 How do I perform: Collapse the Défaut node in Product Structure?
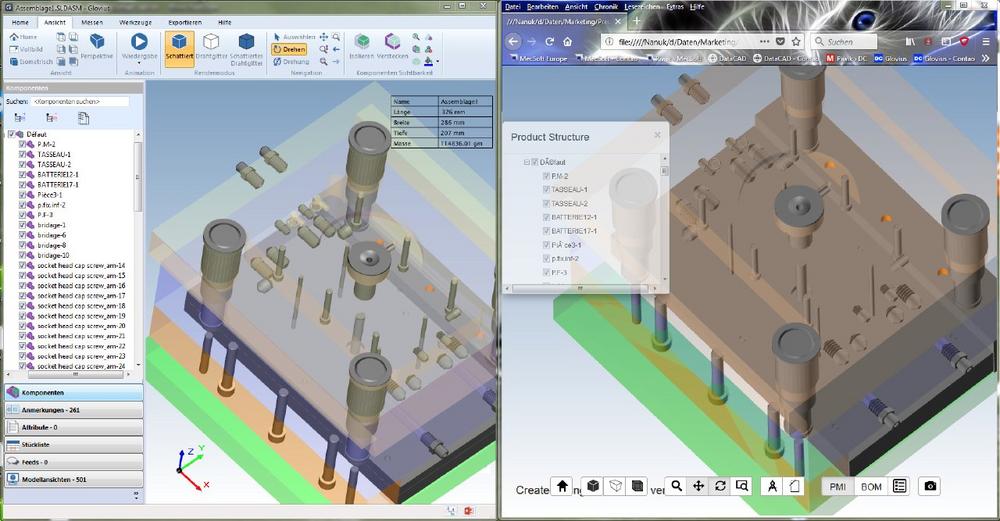pos(527,162)
